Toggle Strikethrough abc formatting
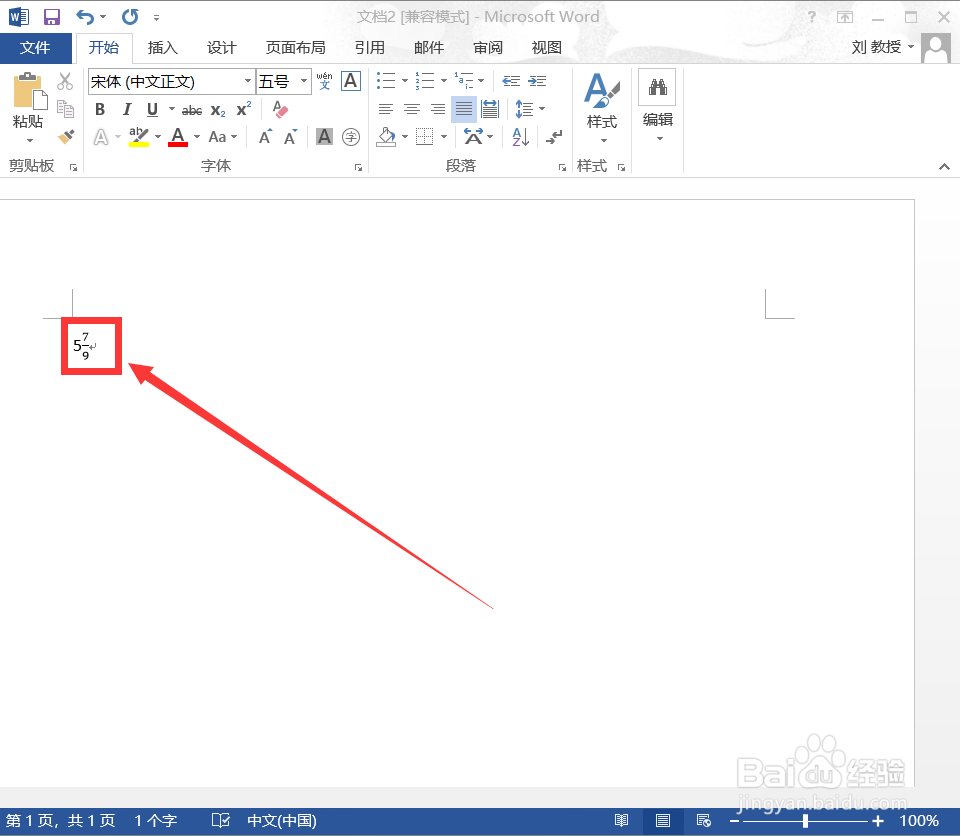 click(192, 110)
